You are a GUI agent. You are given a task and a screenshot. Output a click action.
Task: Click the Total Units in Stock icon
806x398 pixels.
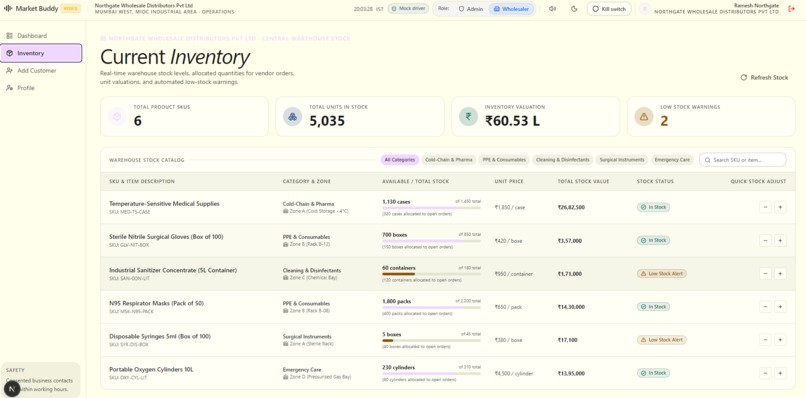click(x=292, y=117)
